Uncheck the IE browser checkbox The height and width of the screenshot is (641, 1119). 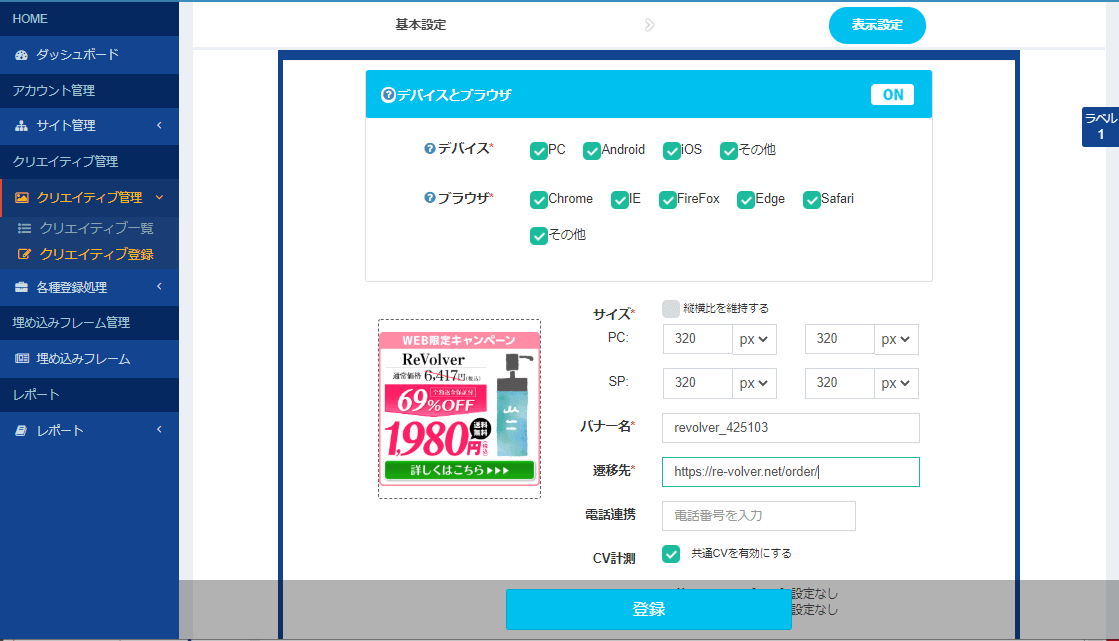point(619,200)
